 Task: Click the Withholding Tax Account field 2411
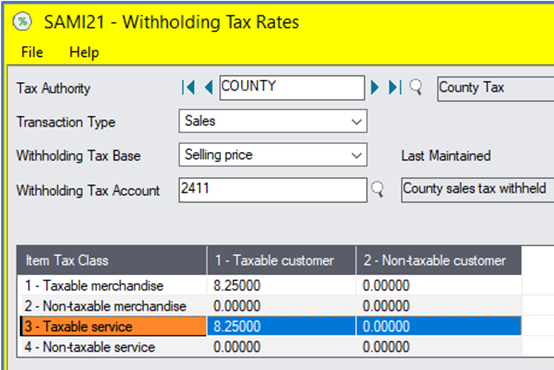pyautogui.click(x=273, y=190)
